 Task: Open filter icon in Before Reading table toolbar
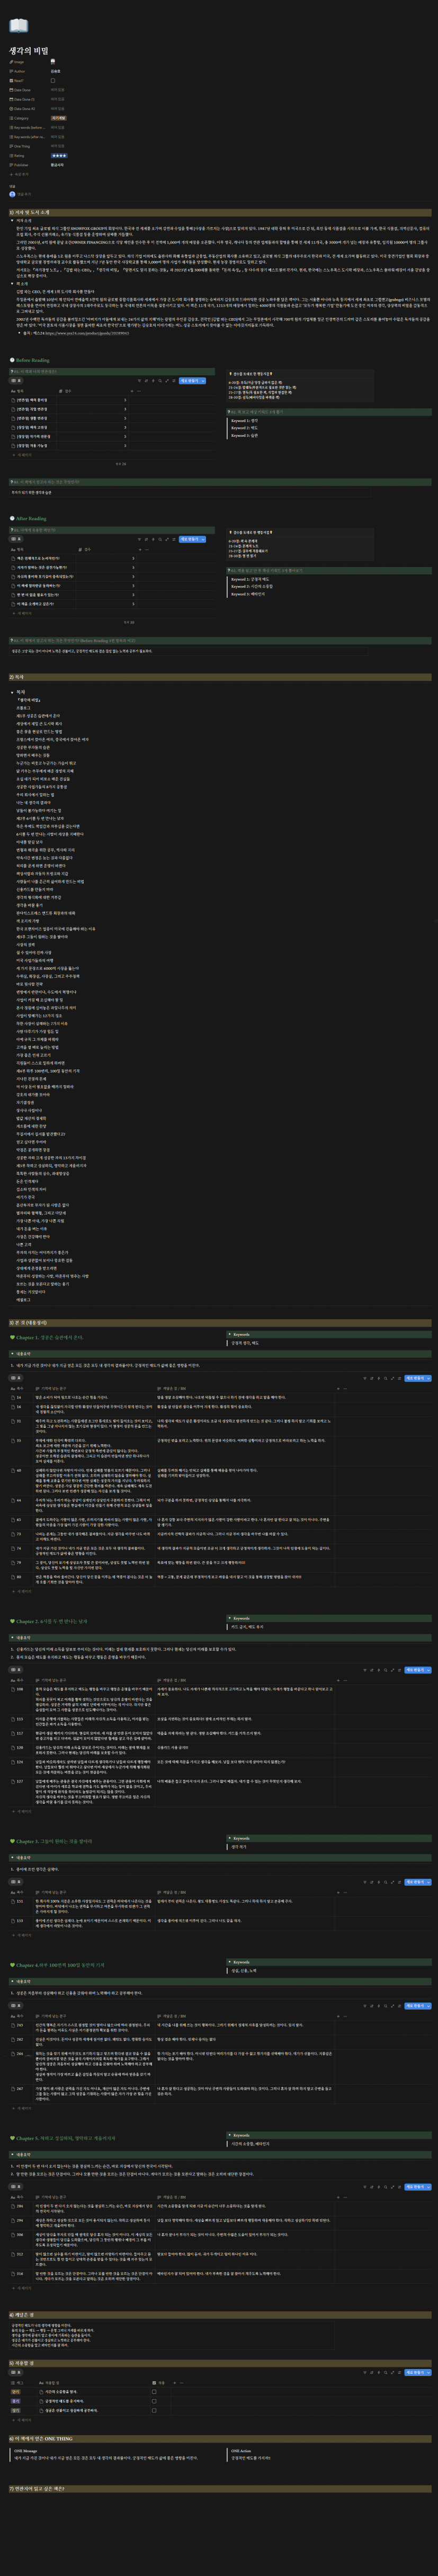[139, 381]
